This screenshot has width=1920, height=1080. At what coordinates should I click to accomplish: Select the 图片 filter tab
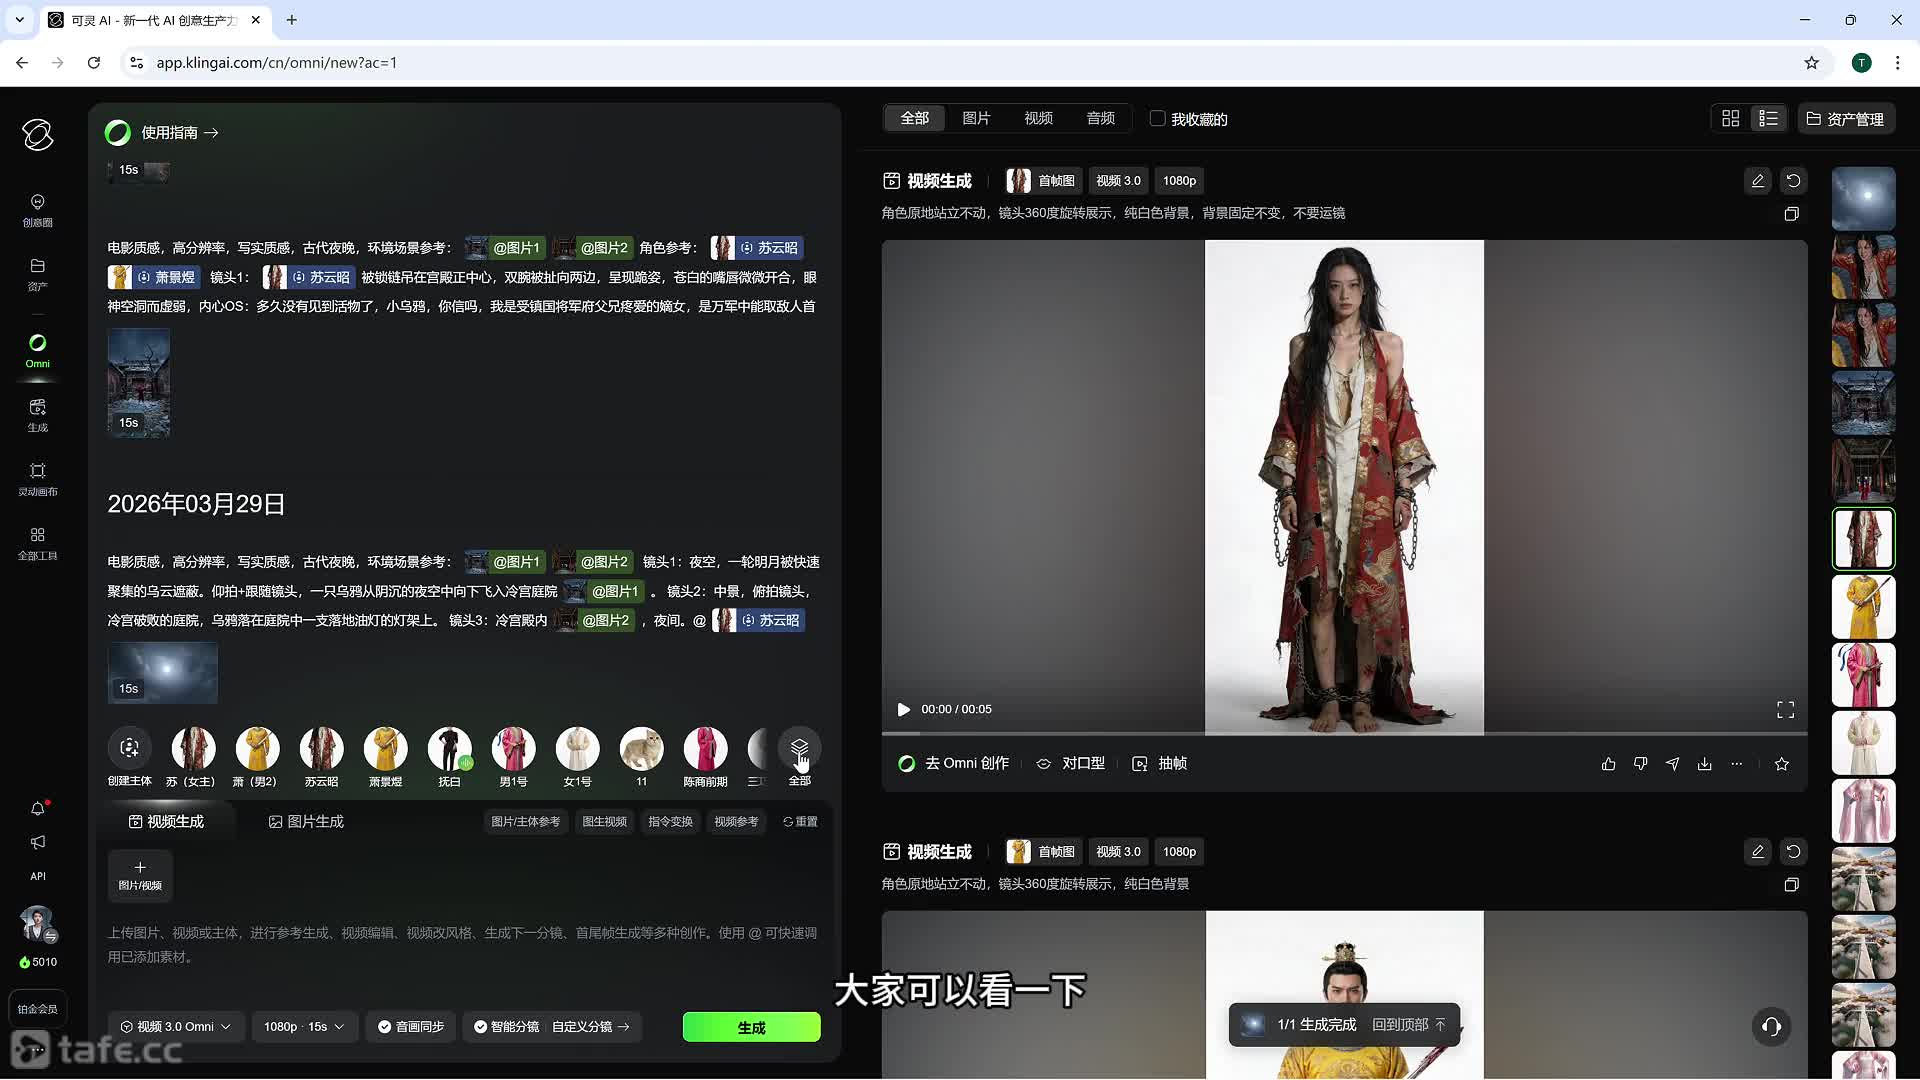click(976, 118)
